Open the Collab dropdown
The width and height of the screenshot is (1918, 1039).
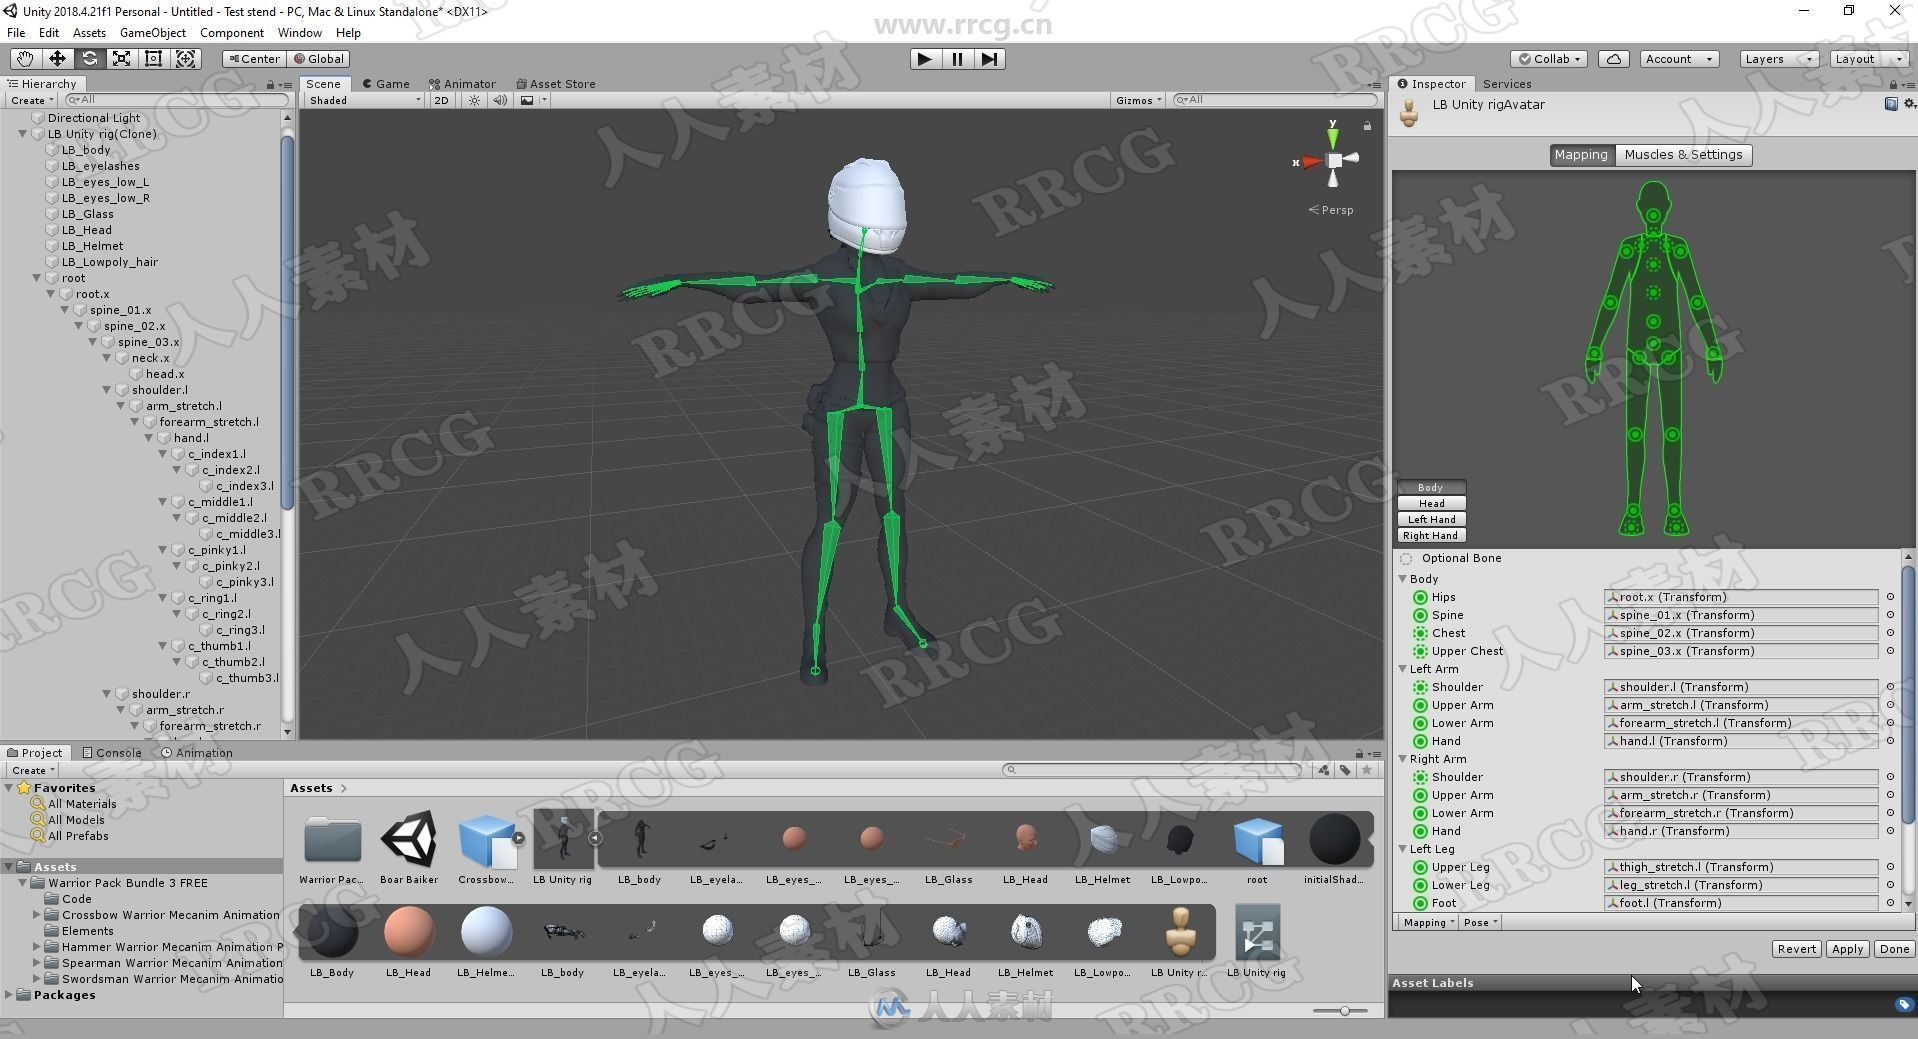click(x=1549, y=59)
